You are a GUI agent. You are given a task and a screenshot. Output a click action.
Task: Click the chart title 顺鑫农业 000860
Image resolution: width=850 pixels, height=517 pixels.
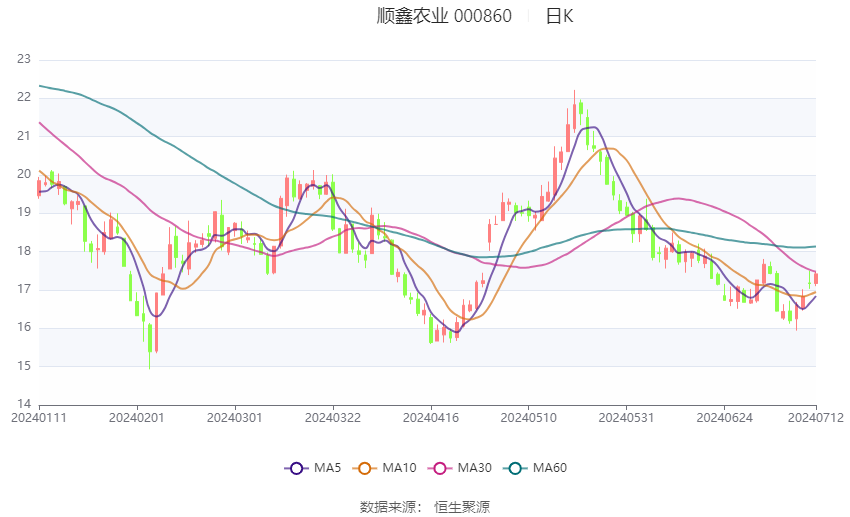[x=444, y=16]
